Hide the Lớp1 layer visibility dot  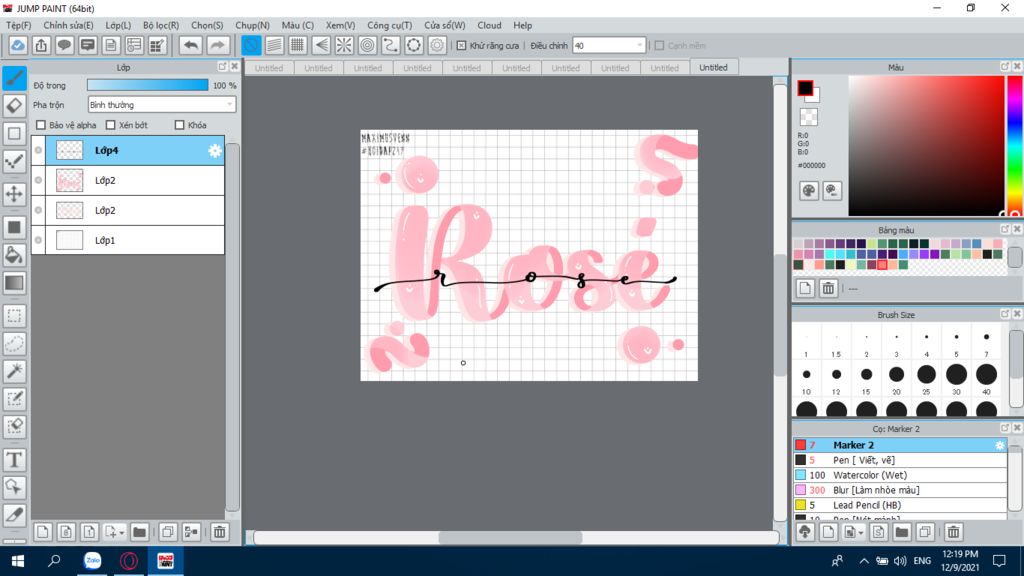click(x=38, y=240)
